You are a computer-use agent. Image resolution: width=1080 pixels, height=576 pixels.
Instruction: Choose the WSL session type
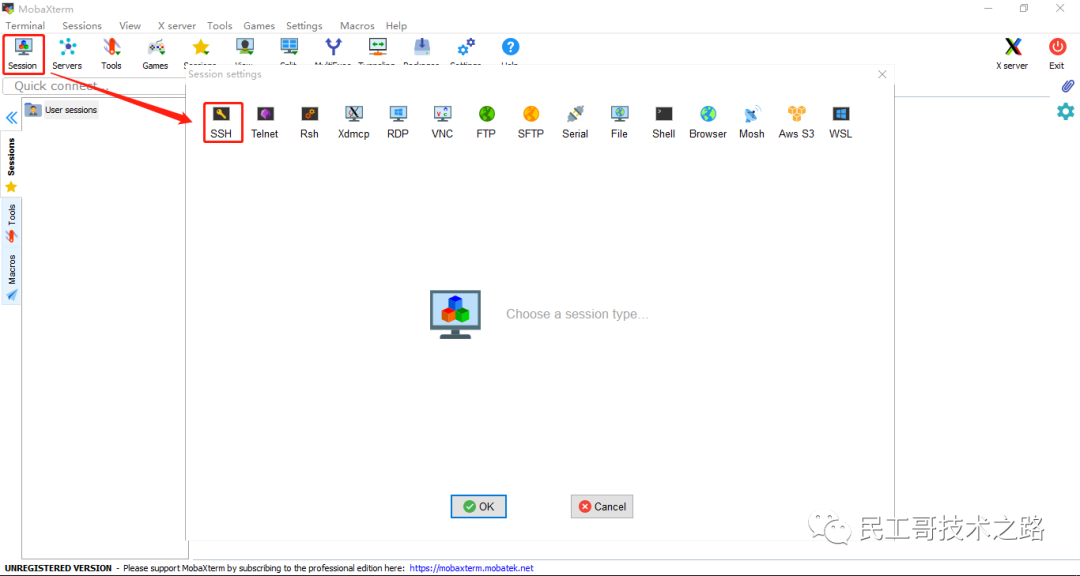(841, 122)
